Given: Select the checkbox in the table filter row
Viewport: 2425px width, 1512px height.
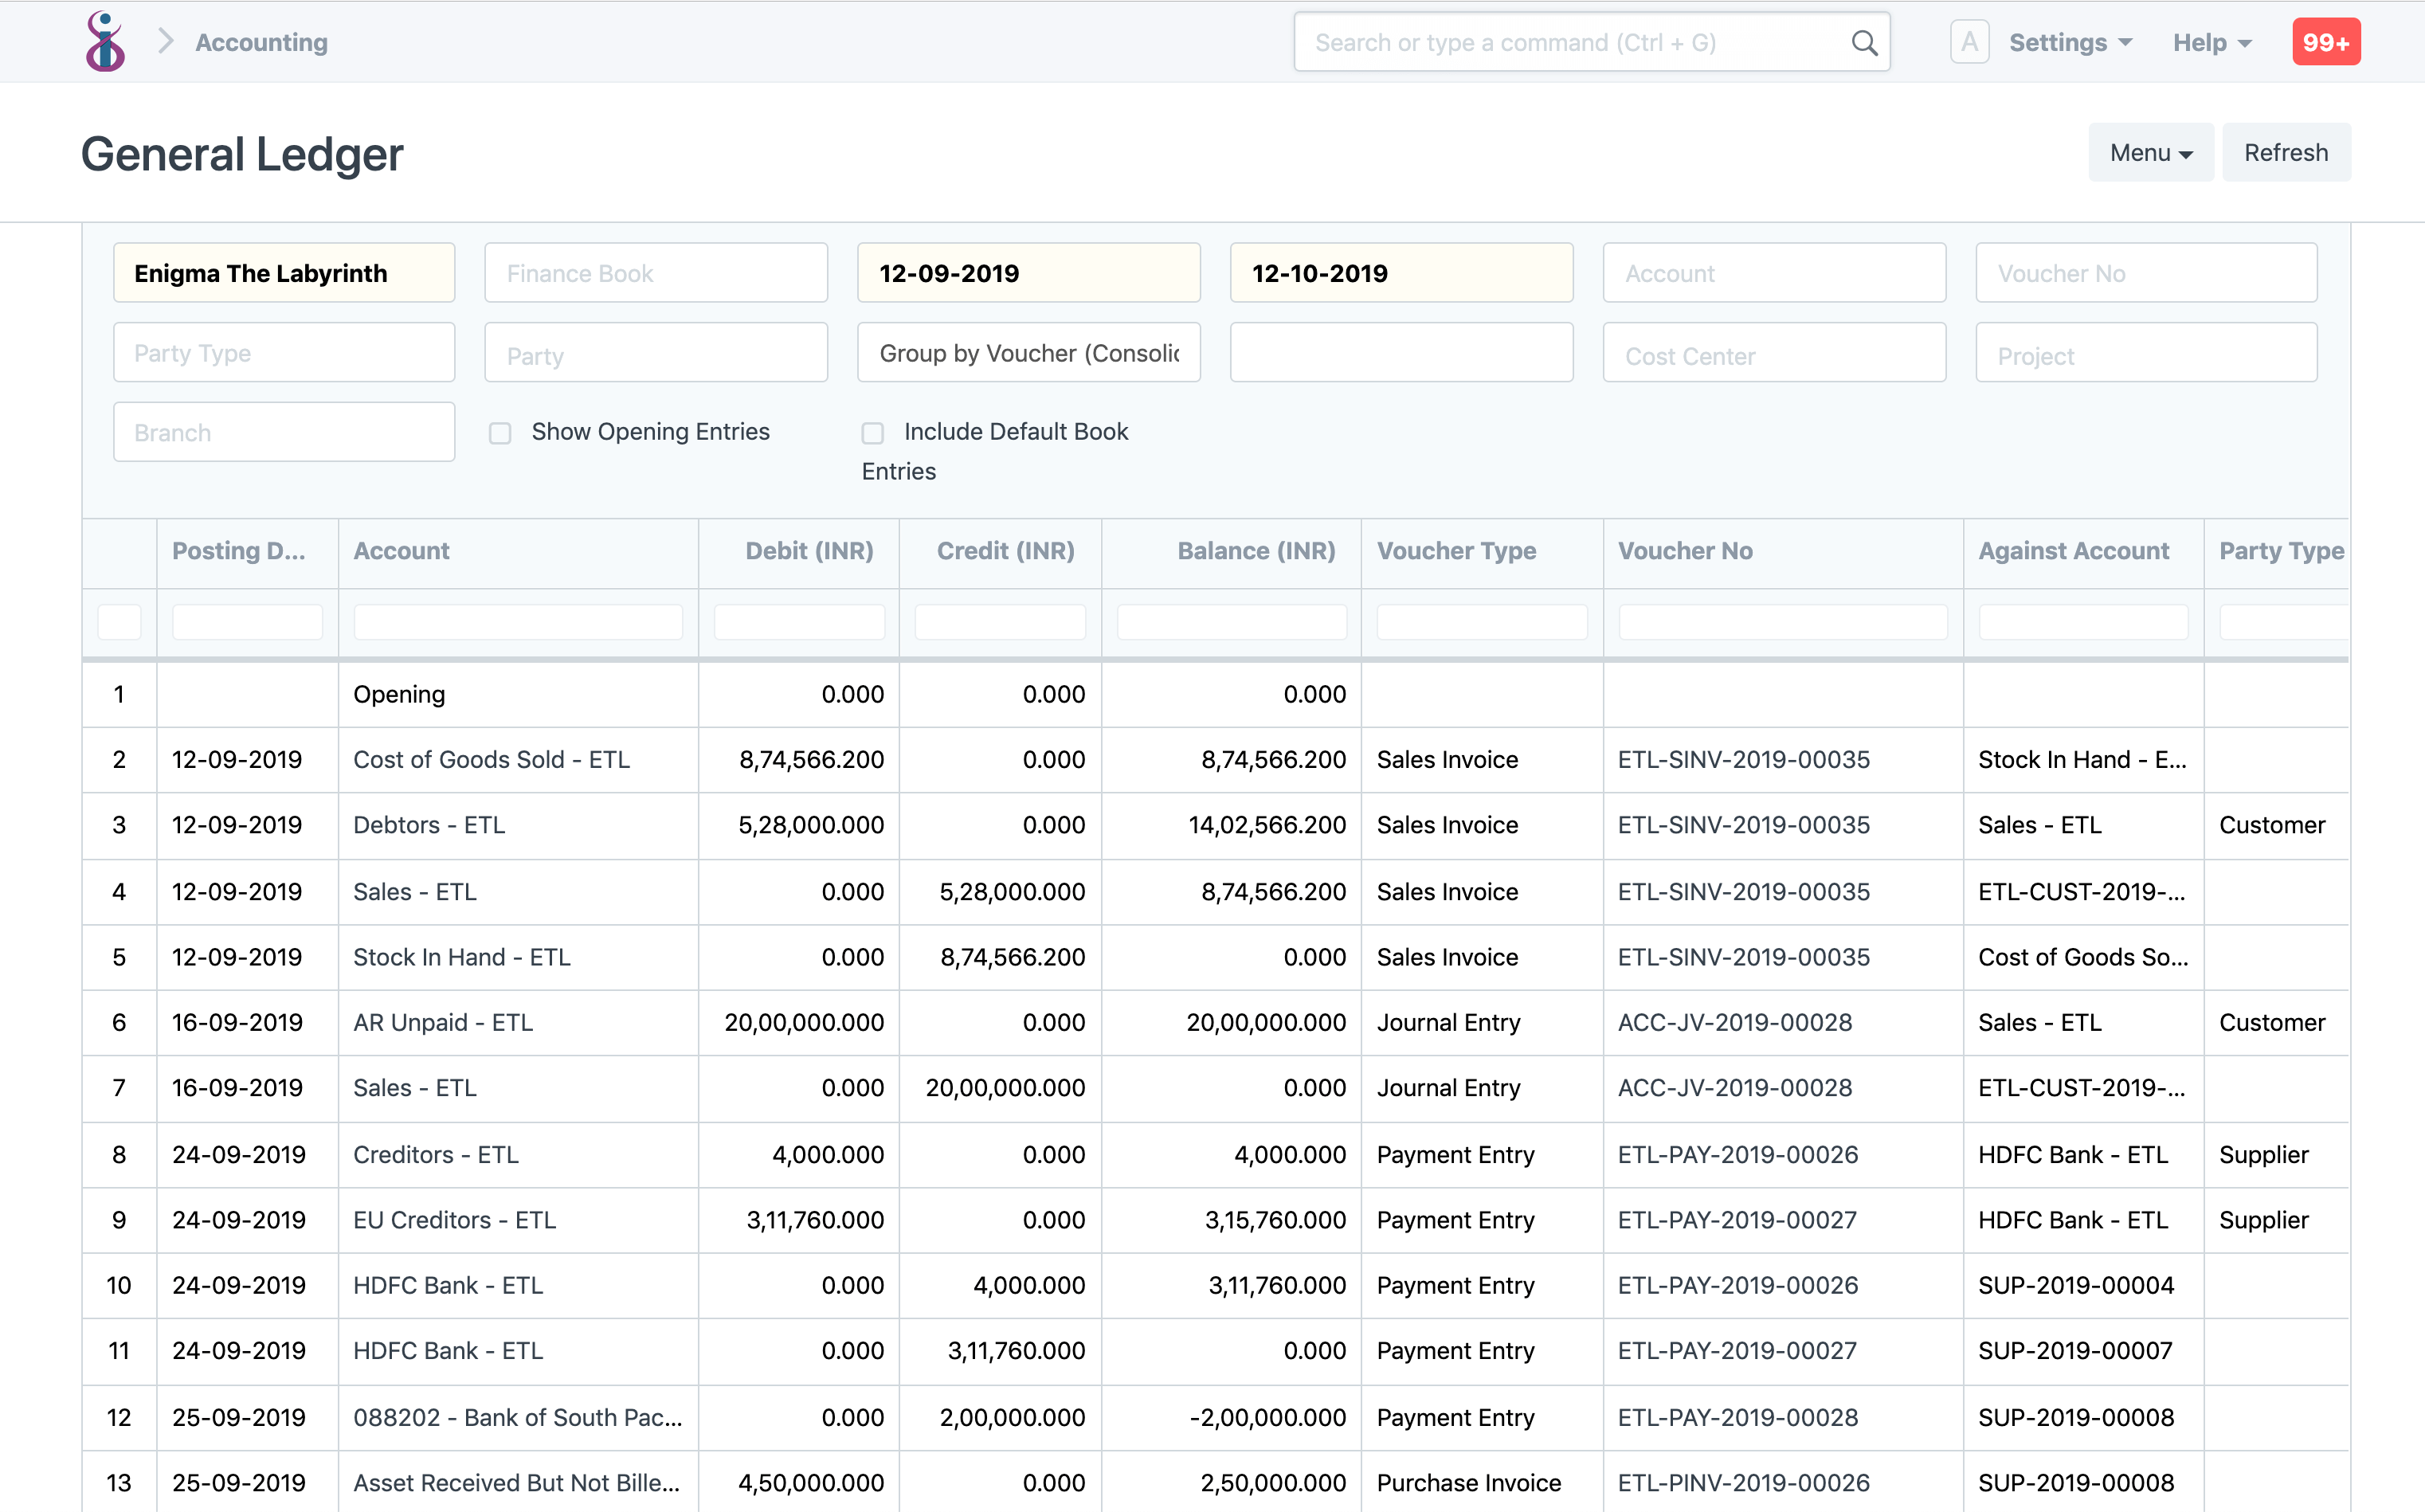Looking at the screenshot, I should pyautogui.click(x=119, y=621).
